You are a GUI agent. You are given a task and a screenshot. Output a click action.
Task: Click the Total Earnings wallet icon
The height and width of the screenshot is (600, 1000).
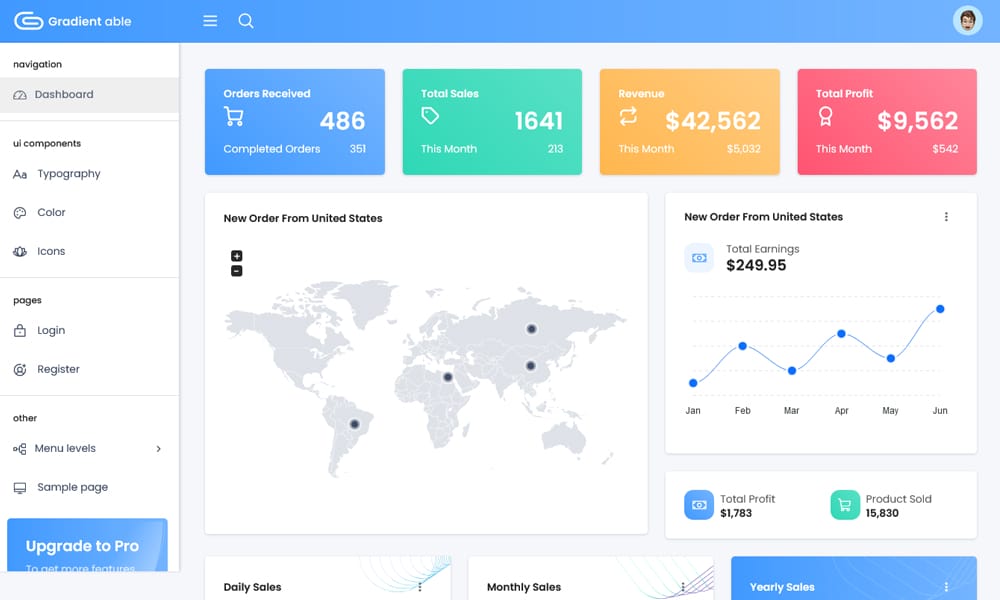[698, 257]
